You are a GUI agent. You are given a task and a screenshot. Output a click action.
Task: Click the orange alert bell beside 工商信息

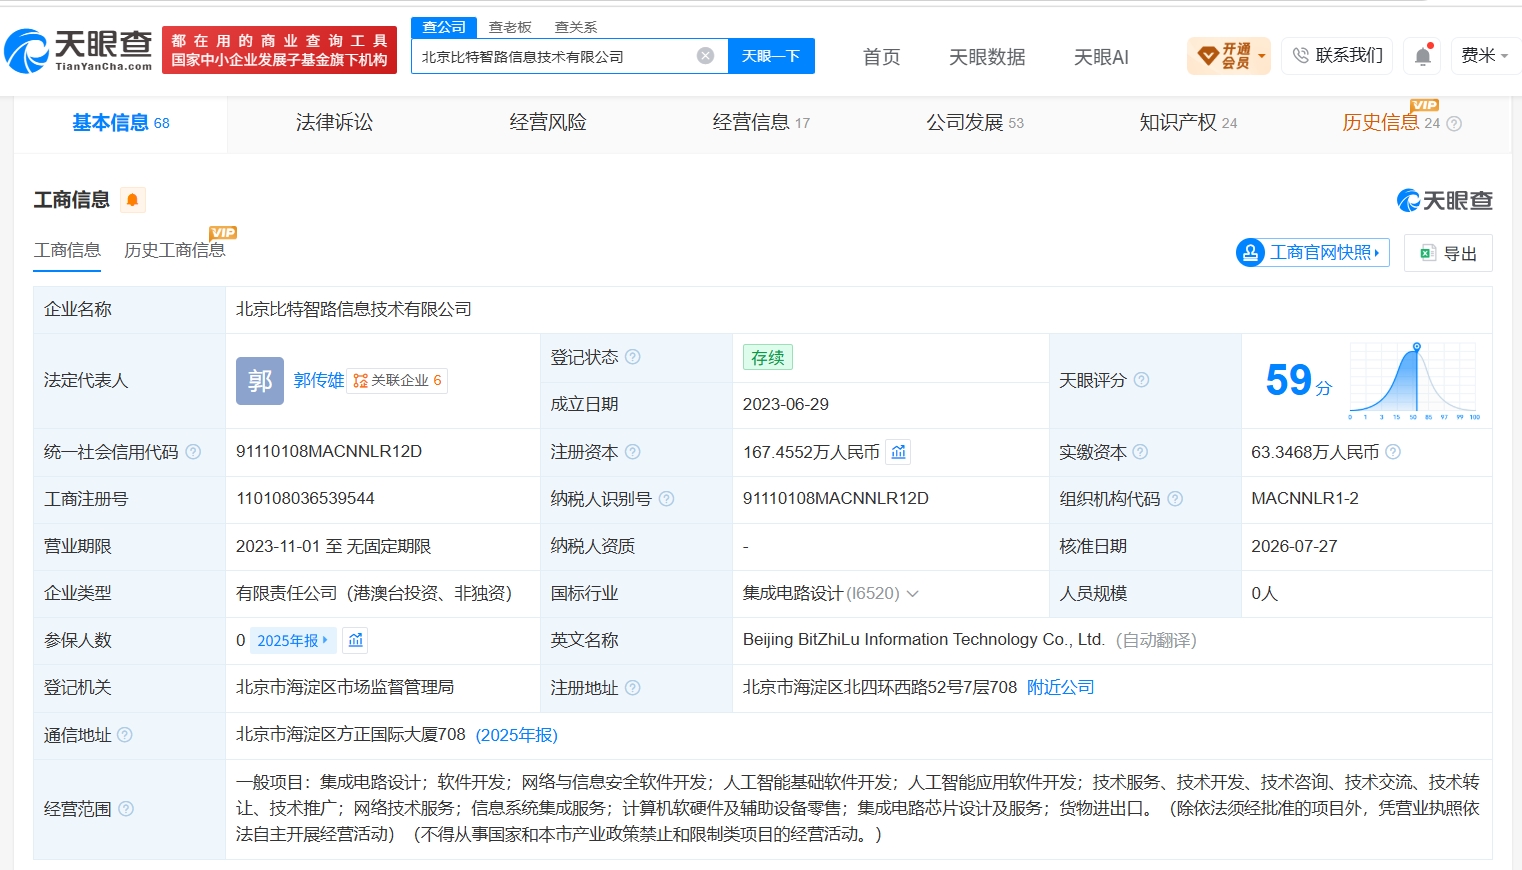tap(132, 200)
